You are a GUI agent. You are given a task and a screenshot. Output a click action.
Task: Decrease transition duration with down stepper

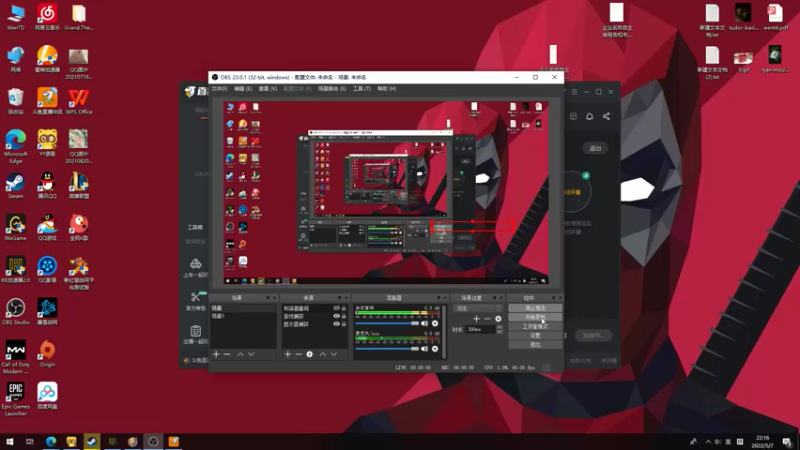499,332
